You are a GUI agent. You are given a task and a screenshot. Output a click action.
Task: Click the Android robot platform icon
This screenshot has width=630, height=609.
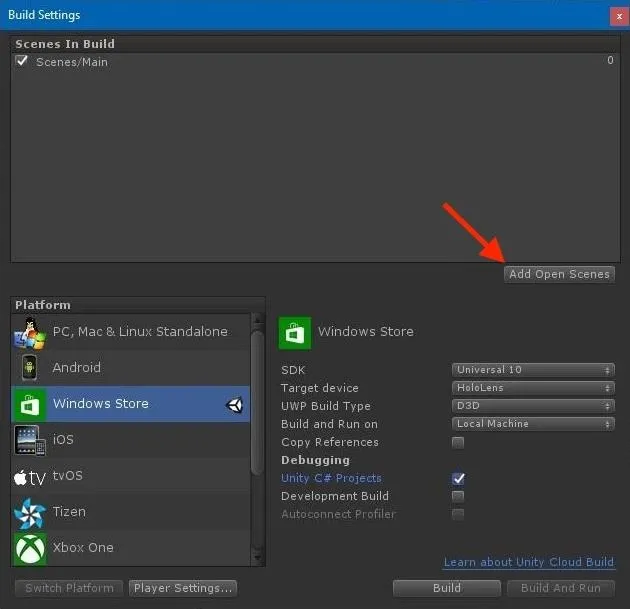pyautogui.click(x=29, y=368)
